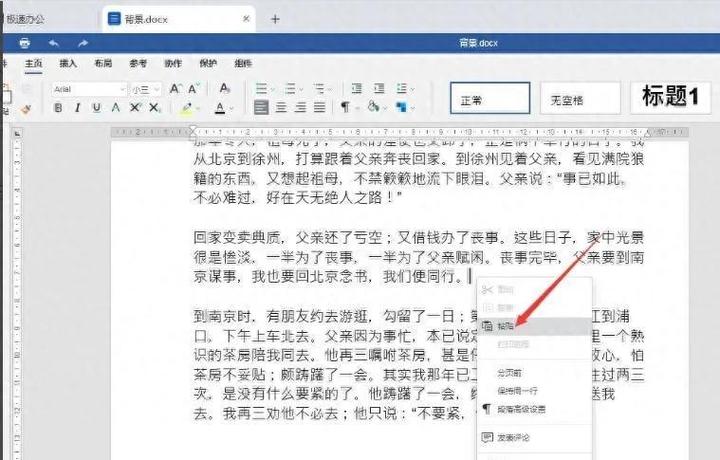The height and width of the screenshot is (460, 720).
Task: Apply the 无空格 style
Action: tap(578, 99)
